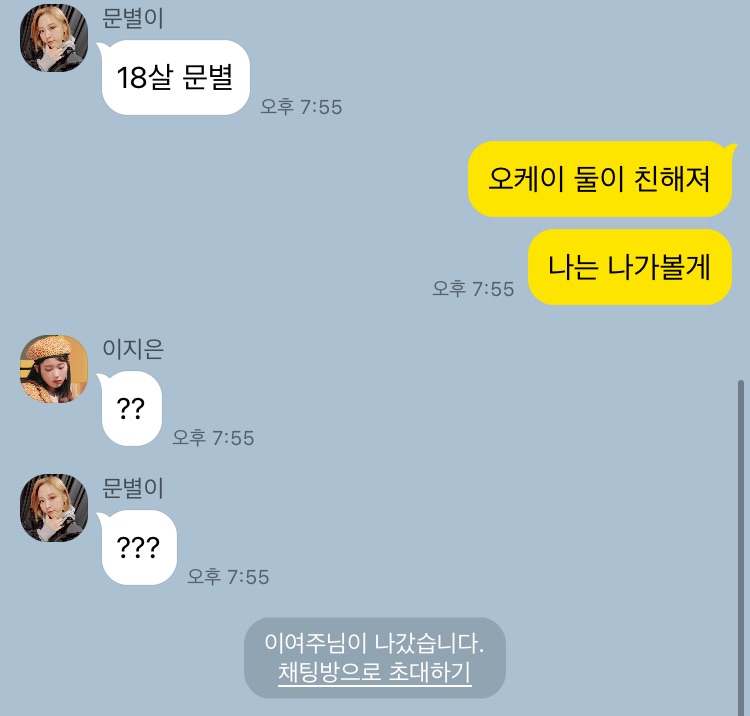Screen dimensions: 750x716
Task: Select the yellow 오케이 둘이 친해져 bubble
Action: point(602,179)
